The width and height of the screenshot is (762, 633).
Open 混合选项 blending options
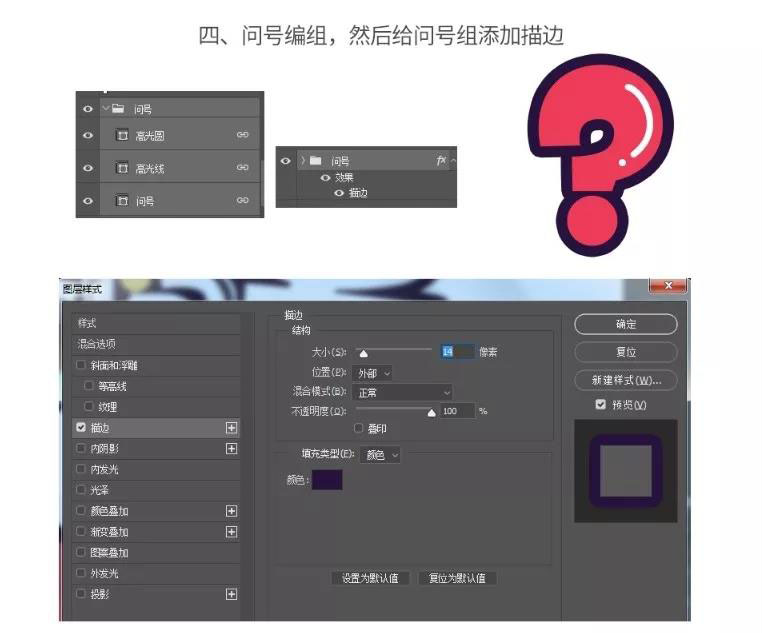(156, 344)
